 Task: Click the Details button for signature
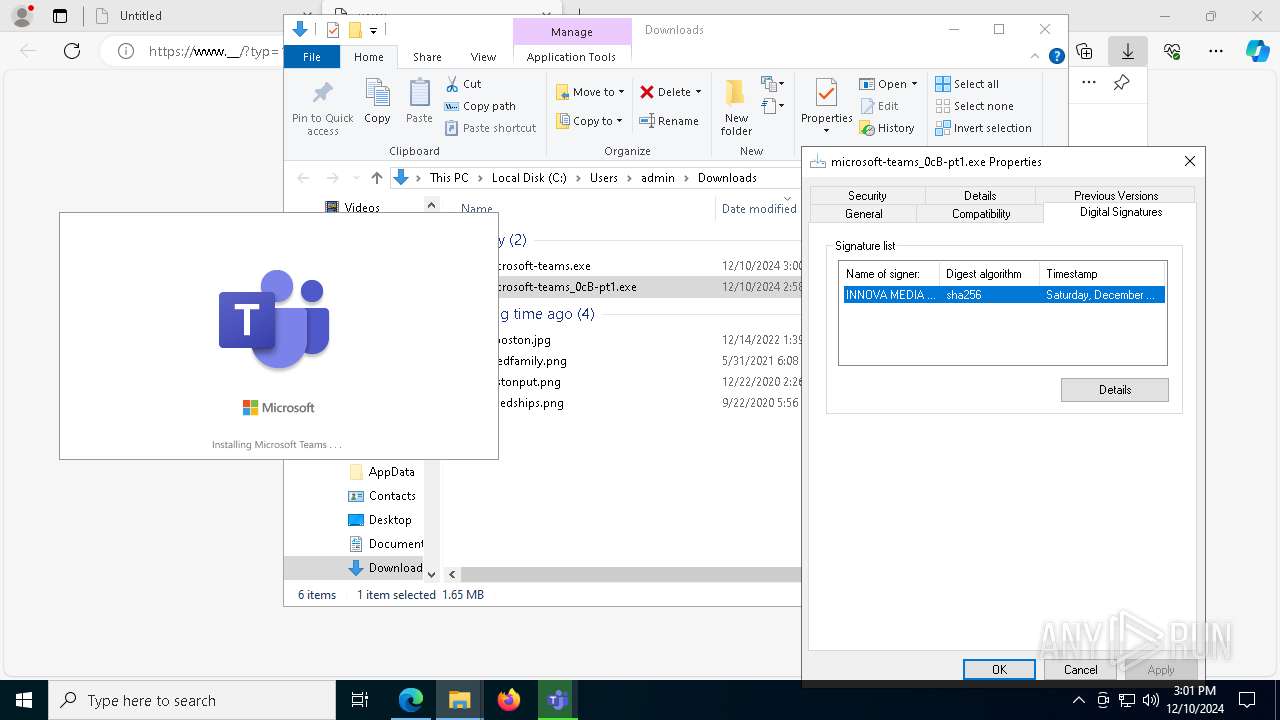click(1114, 390)
